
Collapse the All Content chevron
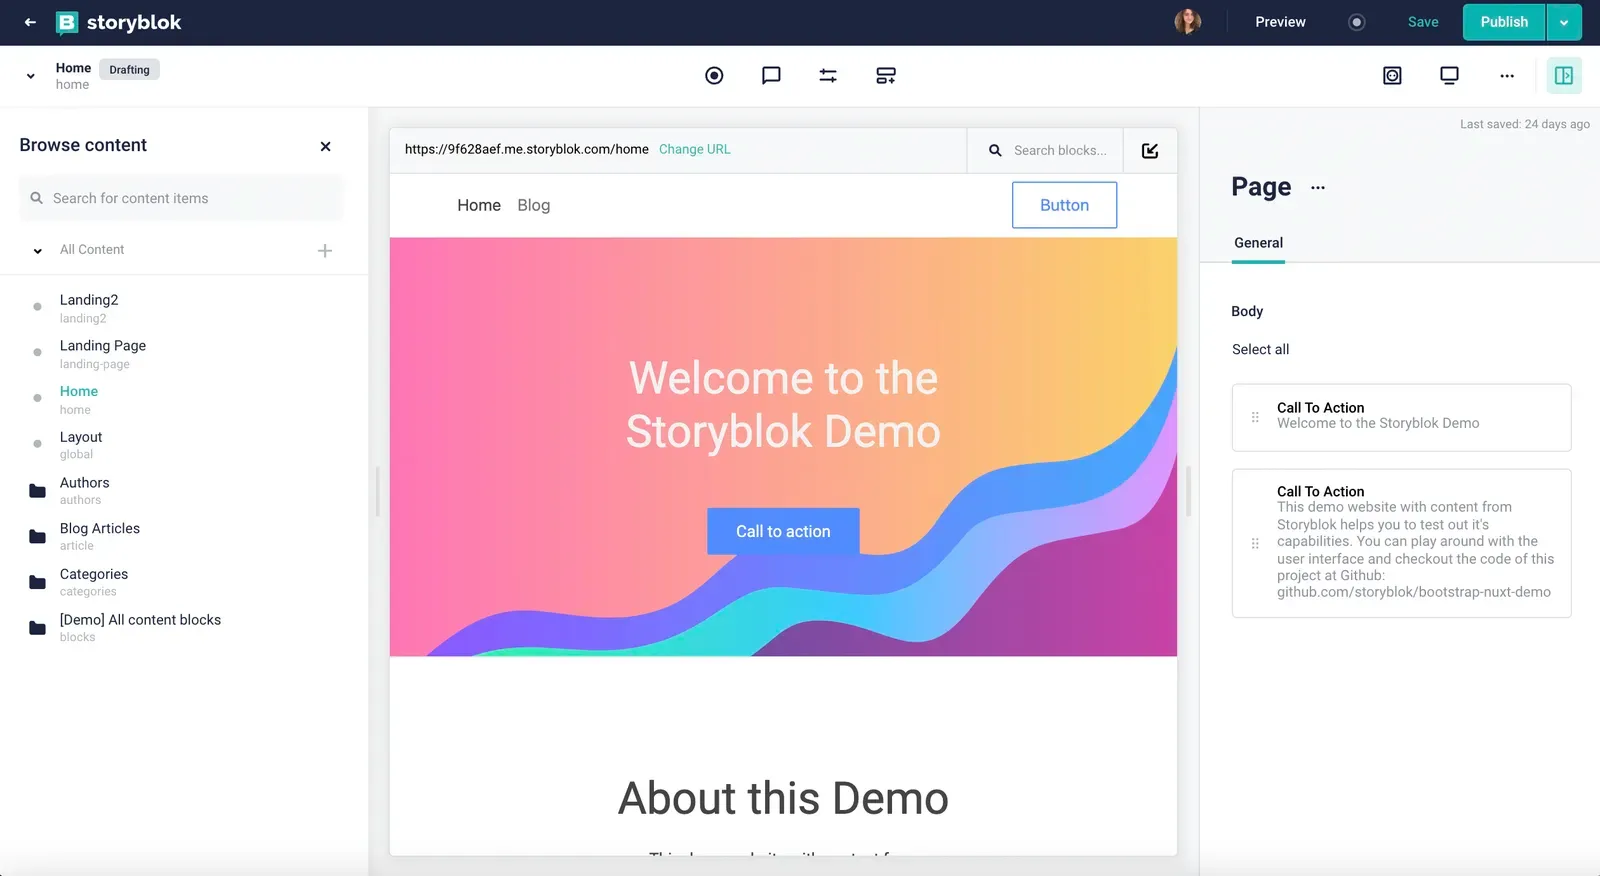(37, 251)
